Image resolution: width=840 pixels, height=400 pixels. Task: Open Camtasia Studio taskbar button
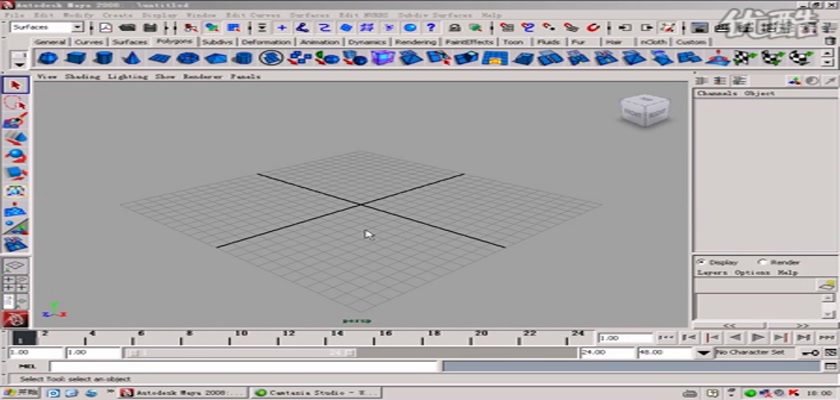[317, 393]
